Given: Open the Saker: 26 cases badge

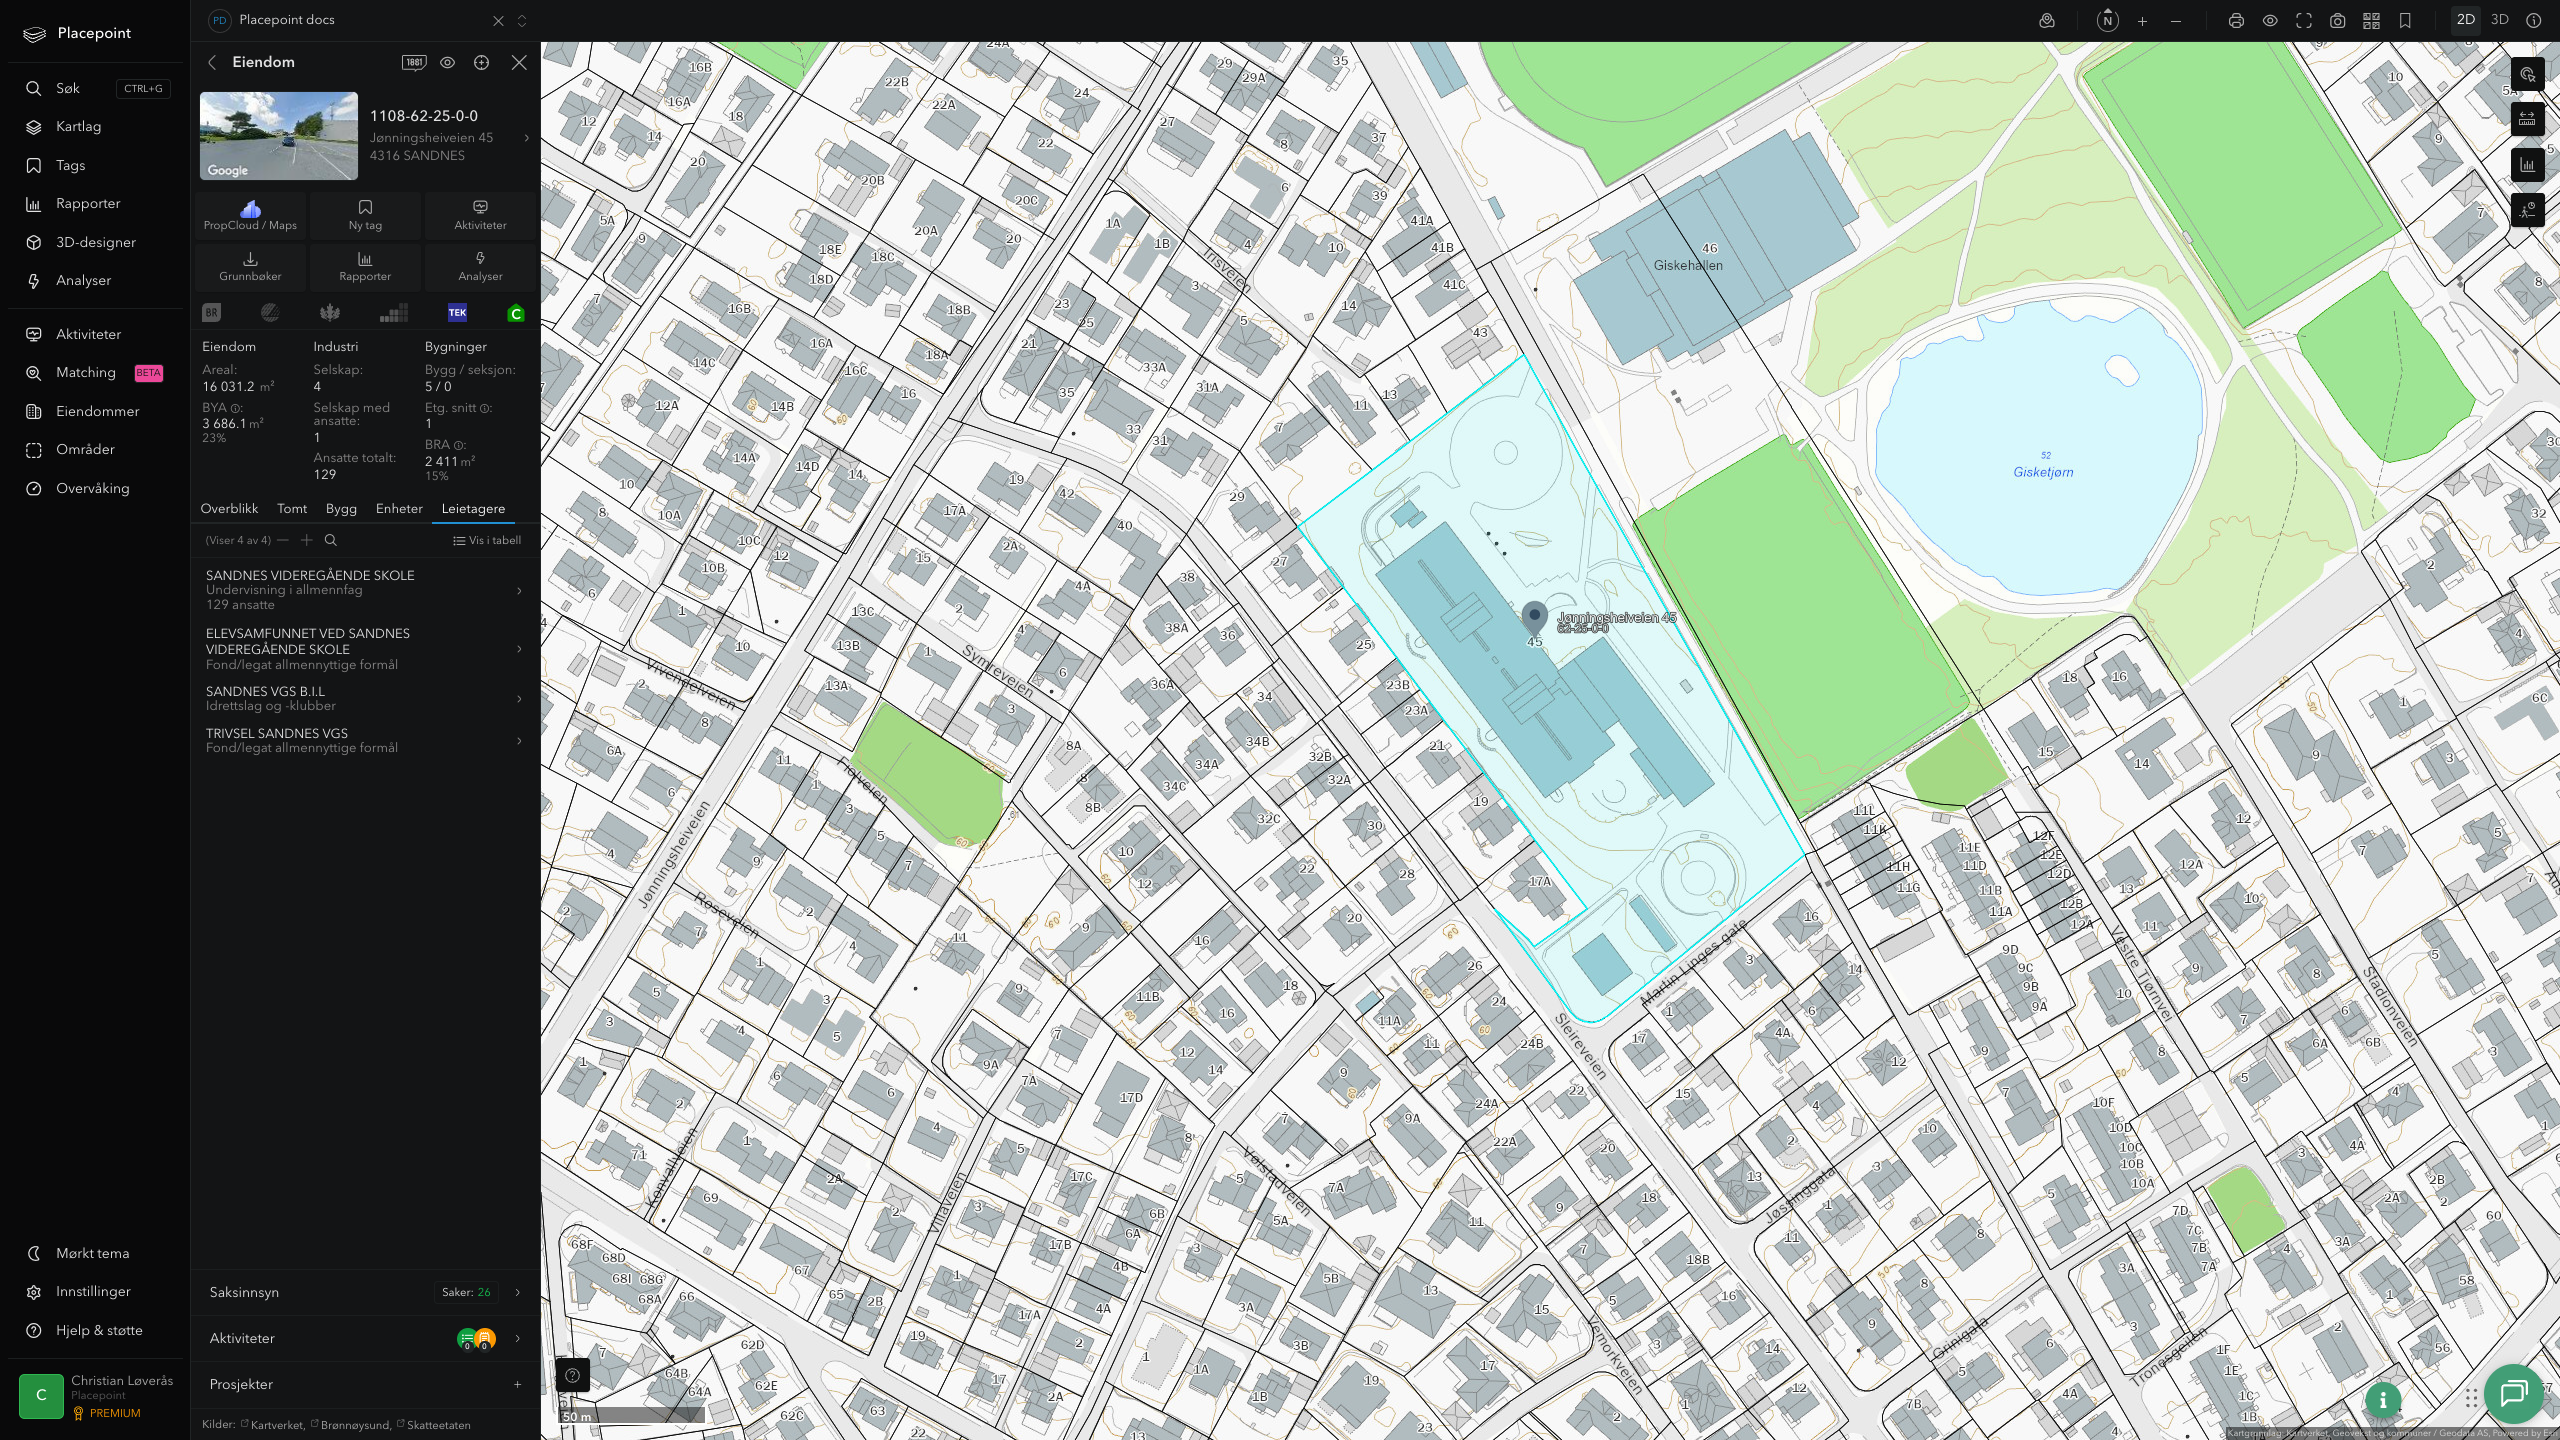Looking at the screenshot, I should pyautogui.click(x=466, y=1292).
